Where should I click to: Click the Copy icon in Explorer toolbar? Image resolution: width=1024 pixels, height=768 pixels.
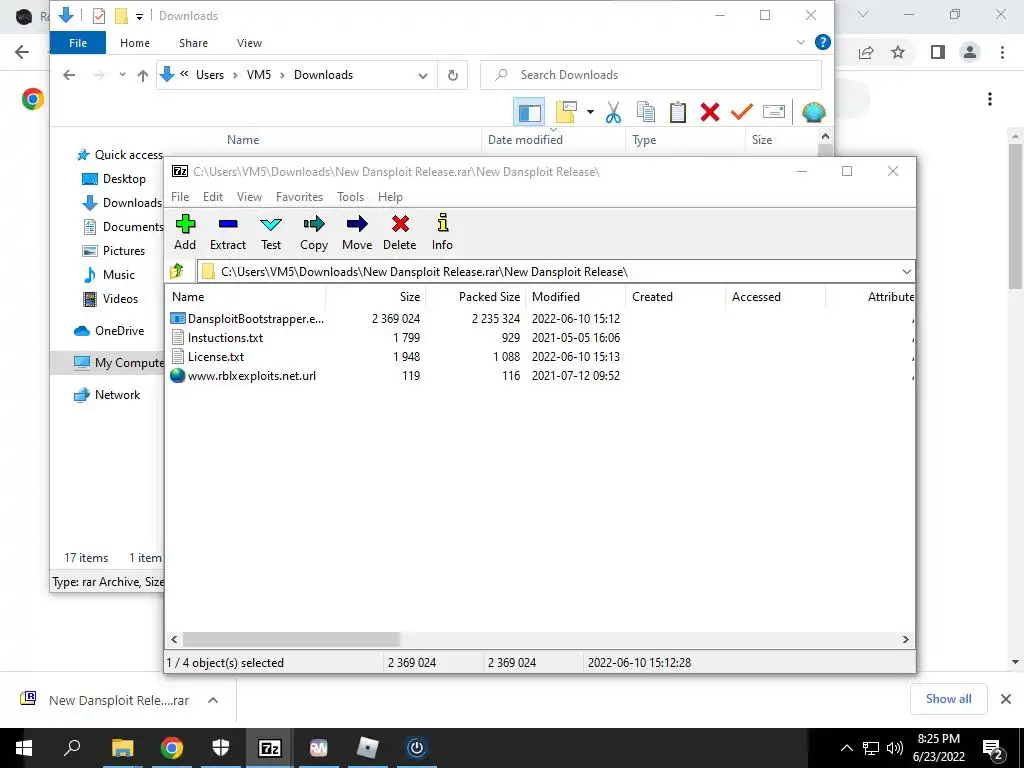[645, 112]
